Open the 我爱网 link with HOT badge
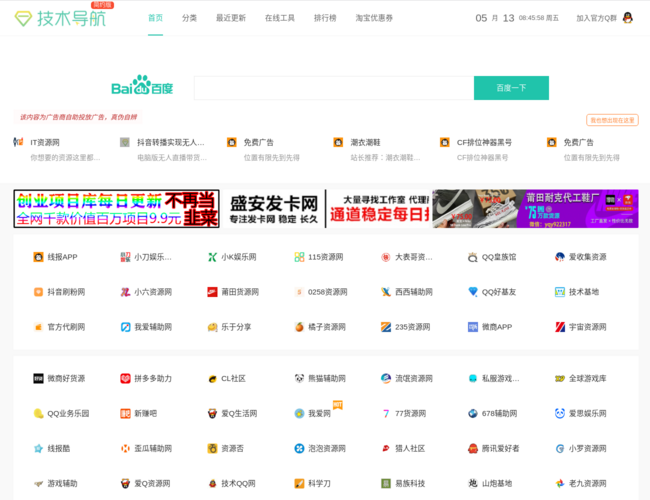The height and width of the screenshot is (500, 650). tap(319, 413)
